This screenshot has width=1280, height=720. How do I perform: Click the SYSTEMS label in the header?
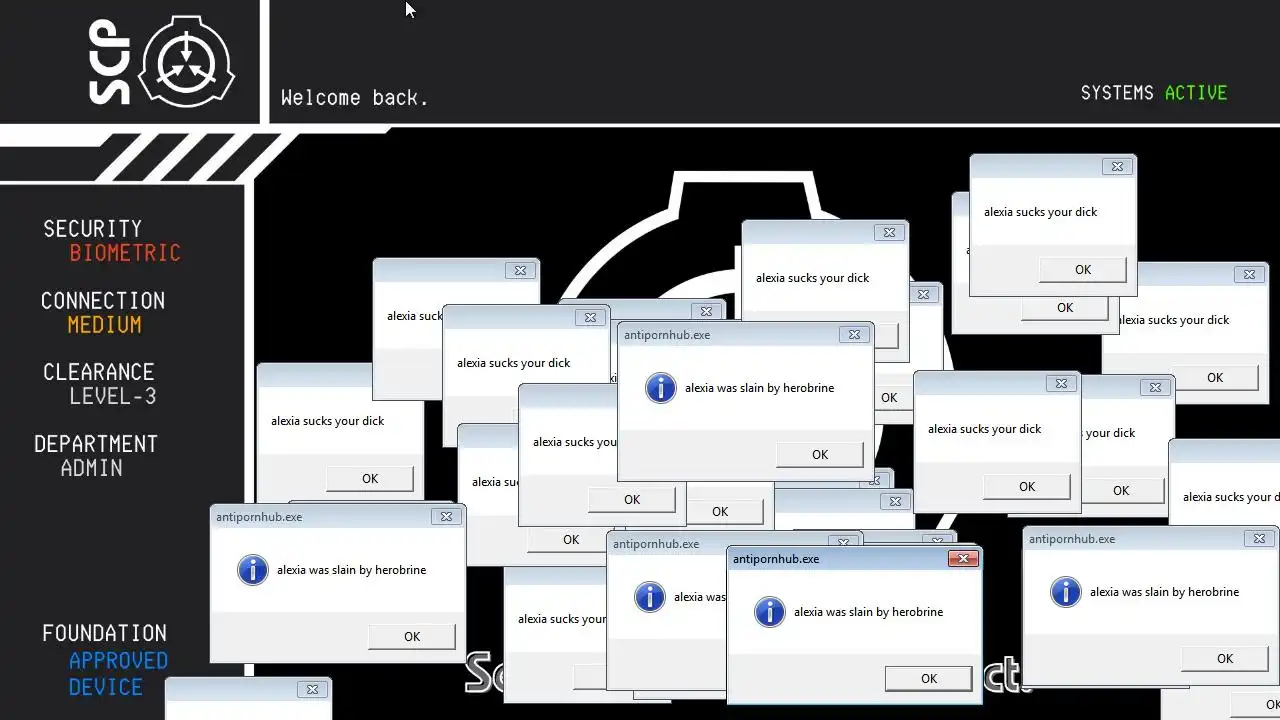point(1117,93)
